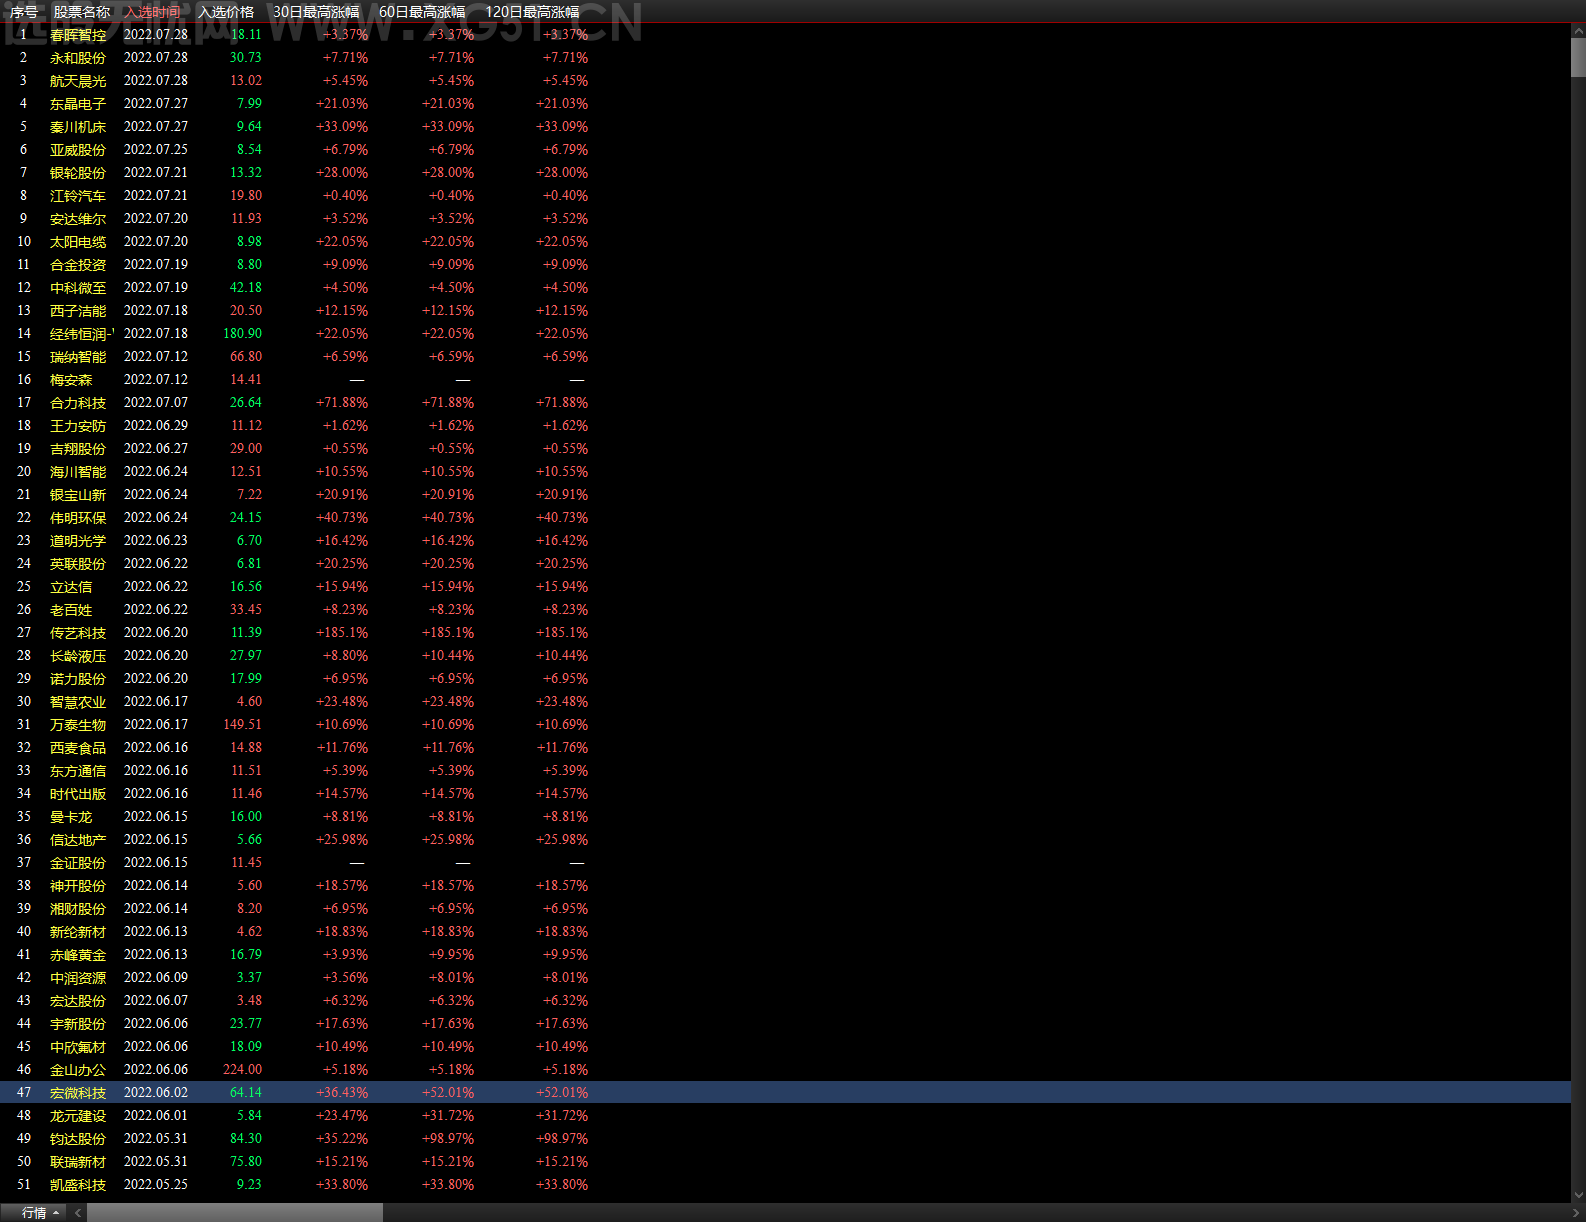The image size is (1586, 1222).
Task: Select stock 神开股份
Action: pyautogui.click(x=78, y=886)
